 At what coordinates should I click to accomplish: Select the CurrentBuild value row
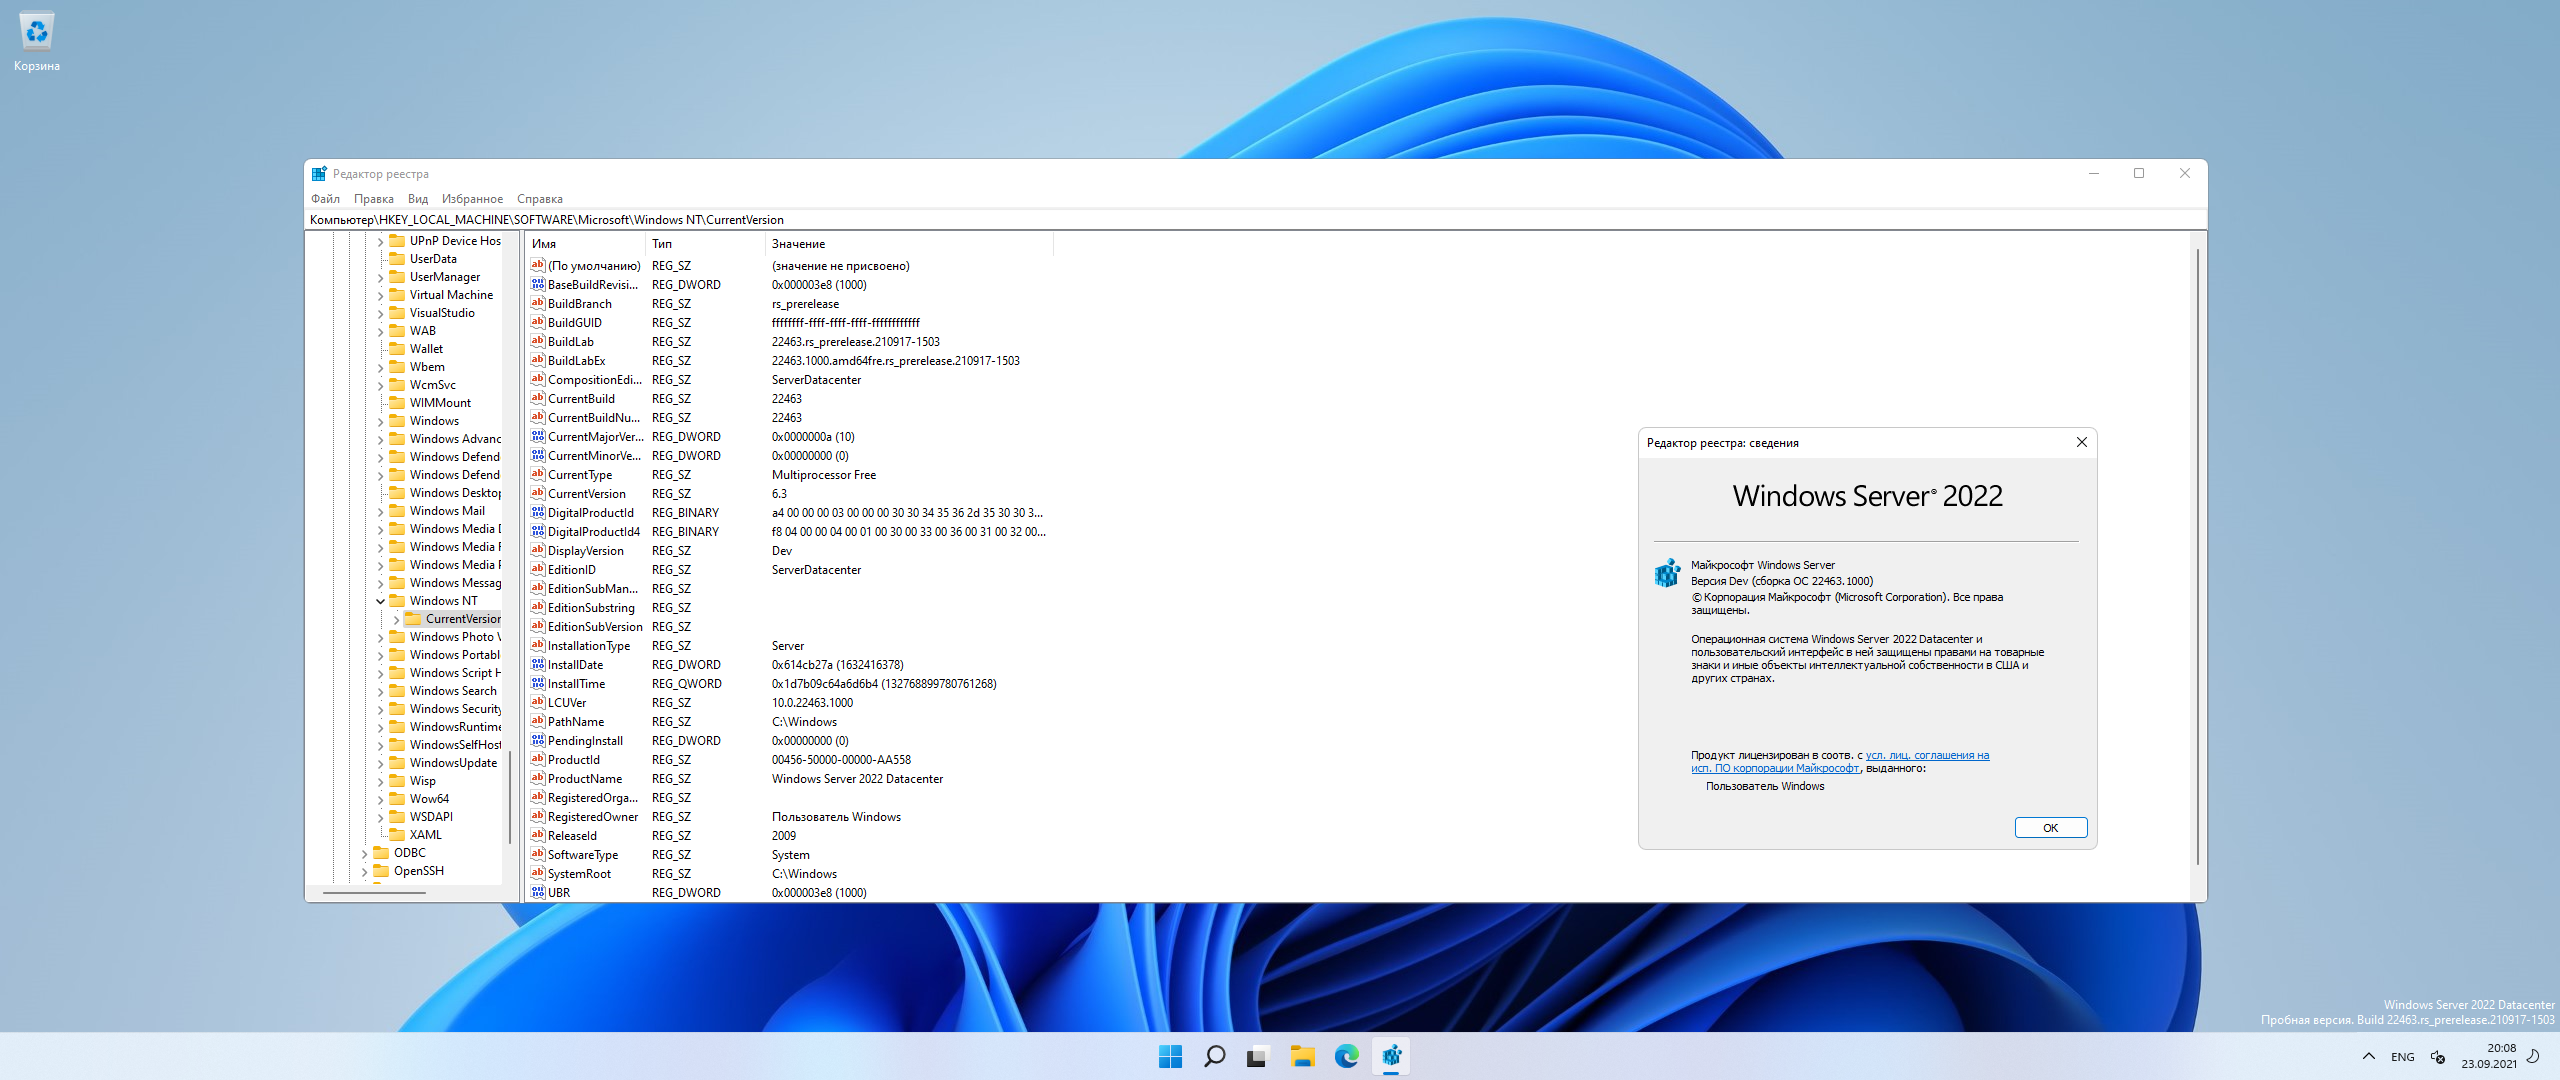coord(790,399)
